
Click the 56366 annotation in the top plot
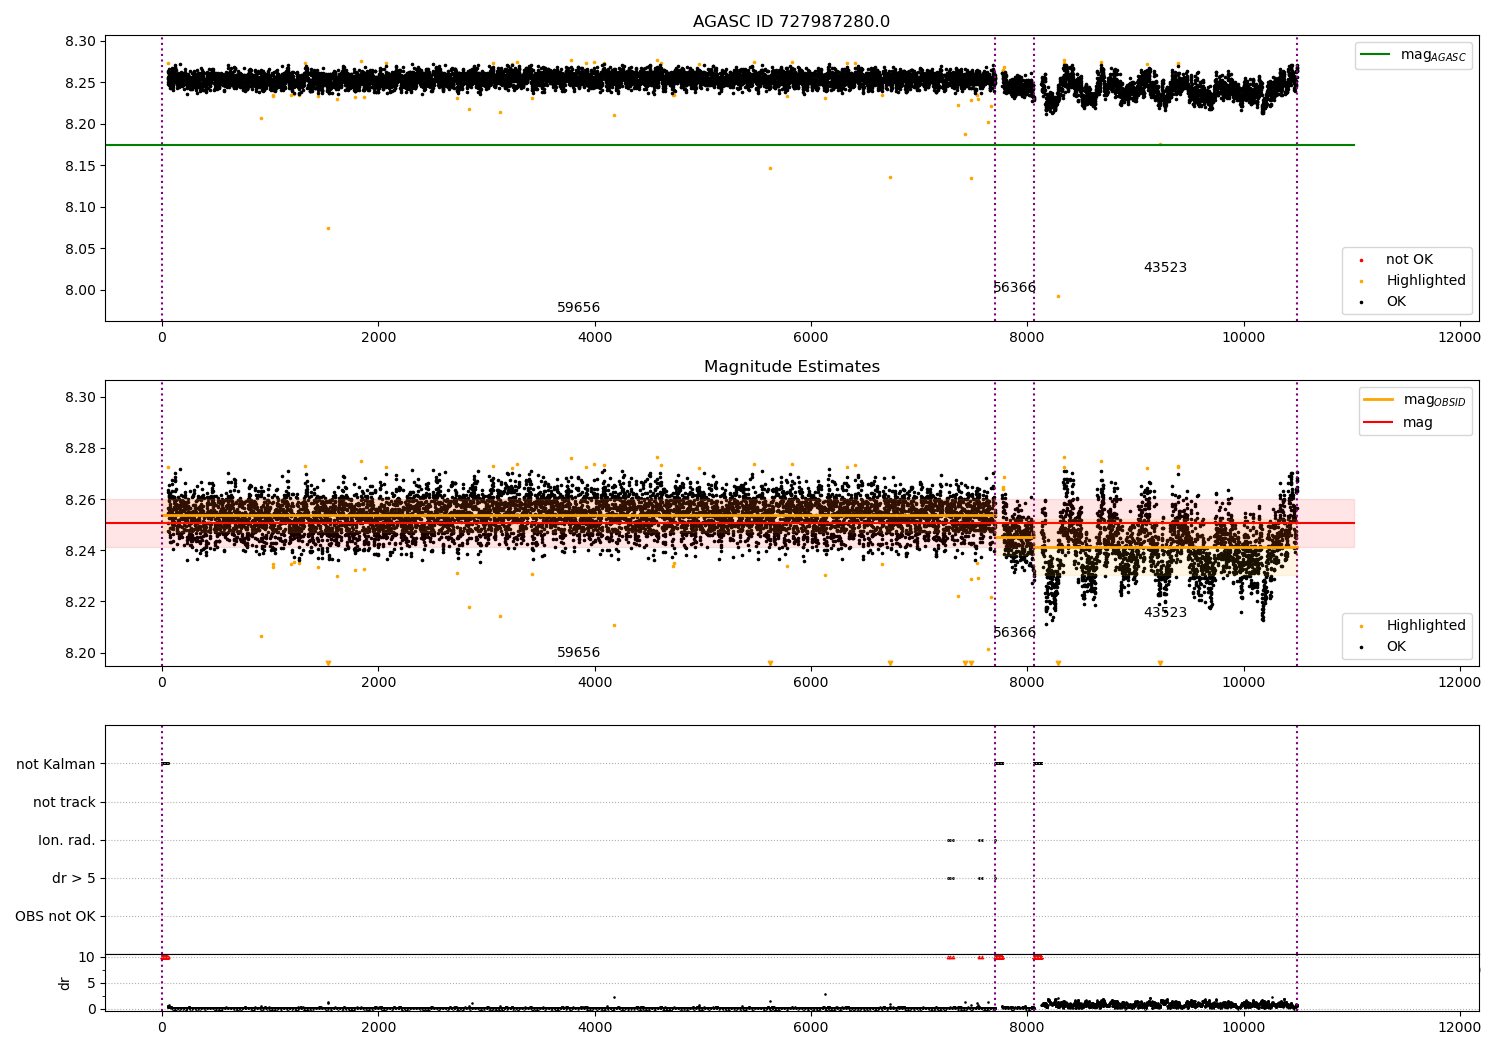[x=1014, y=288]
